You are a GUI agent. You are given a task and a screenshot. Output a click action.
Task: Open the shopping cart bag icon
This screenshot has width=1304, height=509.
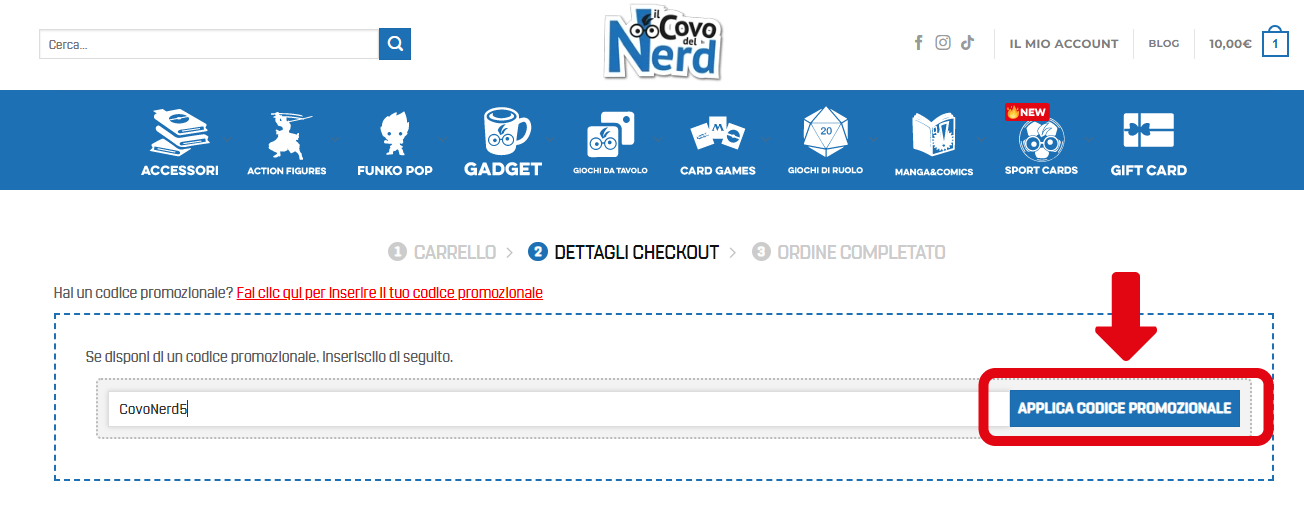1275,43
